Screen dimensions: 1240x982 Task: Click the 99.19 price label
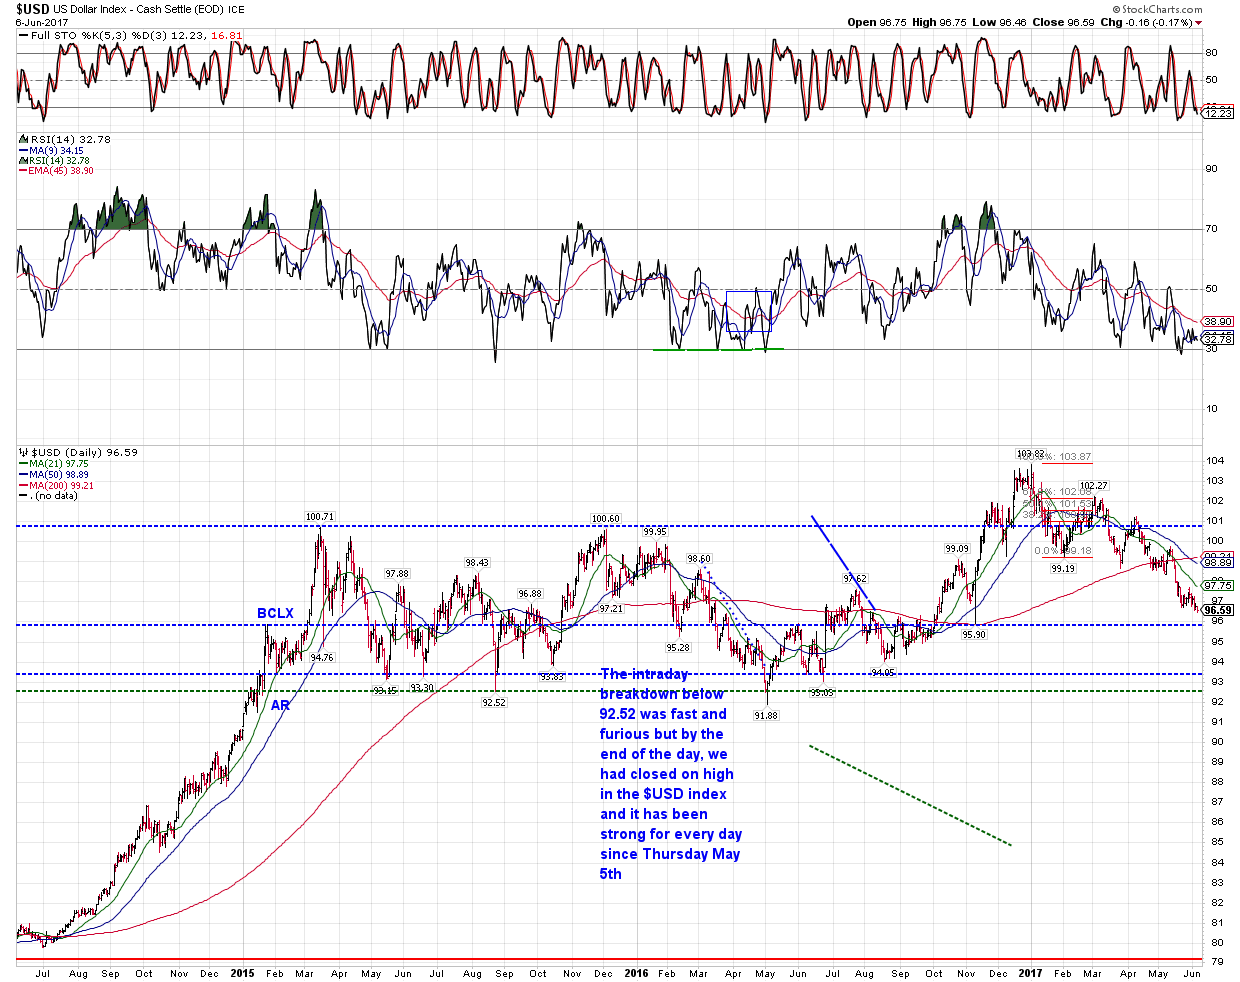1063,569
